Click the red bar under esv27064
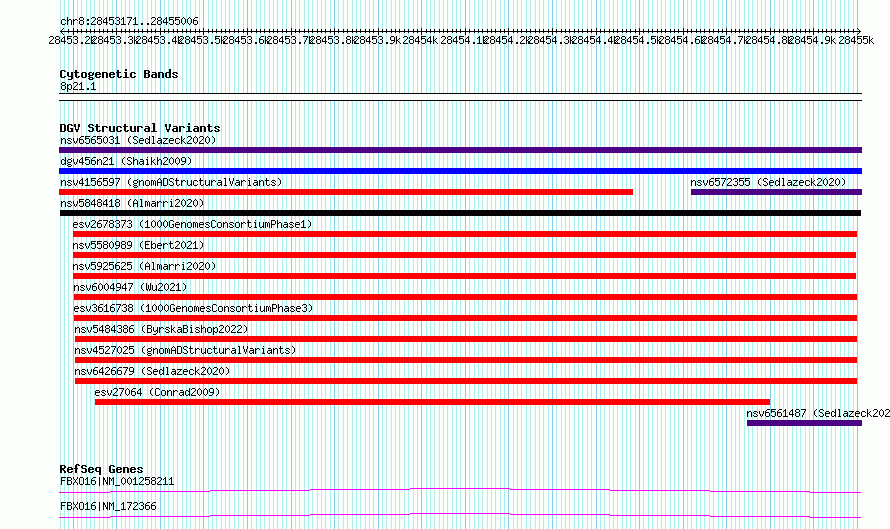This screenshot has height=529, width=890. 433,402
